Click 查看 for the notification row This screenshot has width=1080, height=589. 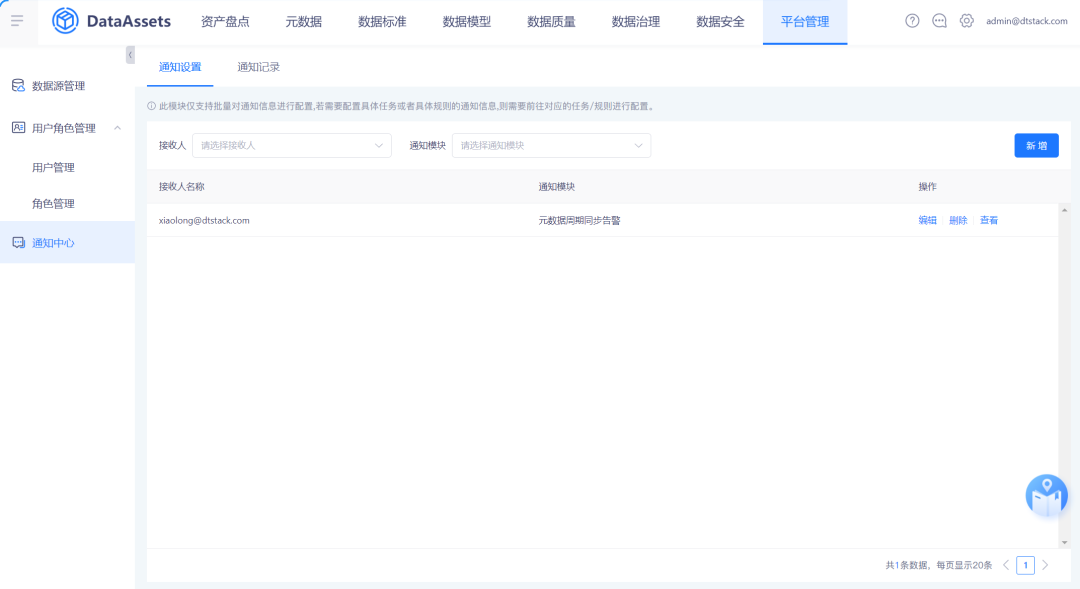point(989,220)
